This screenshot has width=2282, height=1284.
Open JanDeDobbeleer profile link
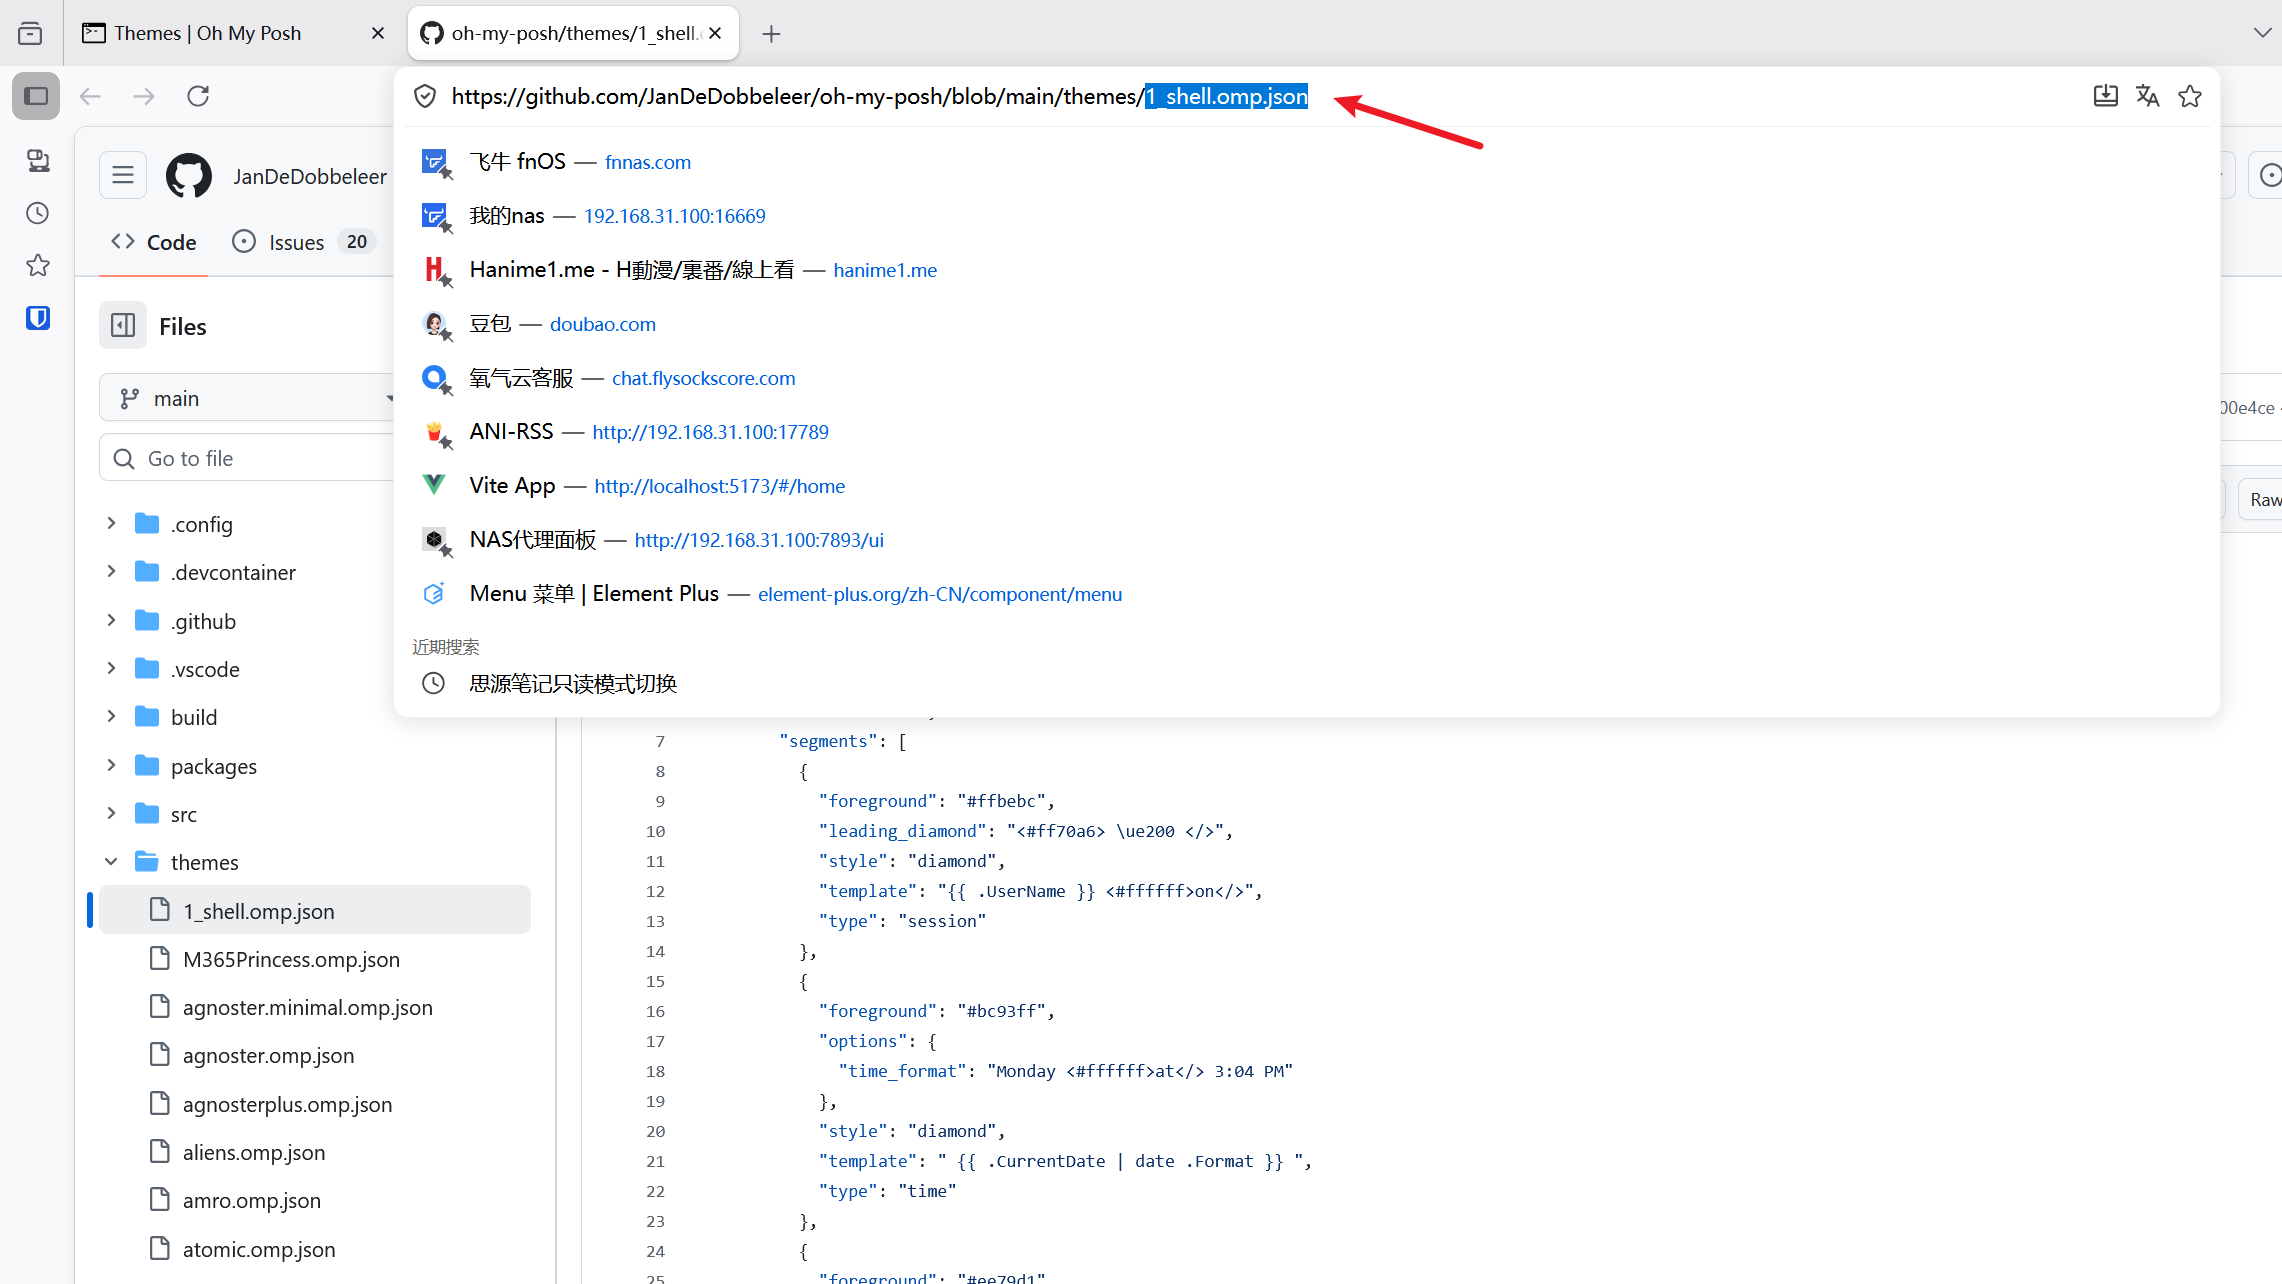point(310,176)
